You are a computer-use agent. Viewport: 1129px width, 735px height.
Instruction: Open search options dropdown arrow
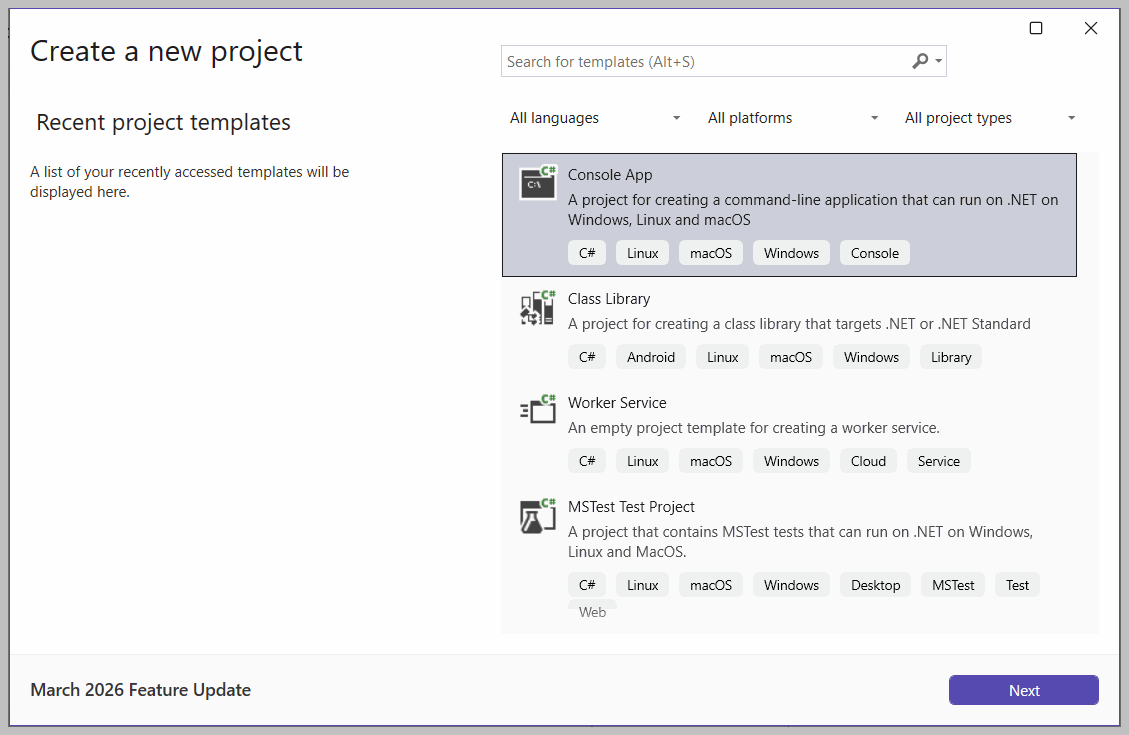pyautogui.click(x=939, y=62)
